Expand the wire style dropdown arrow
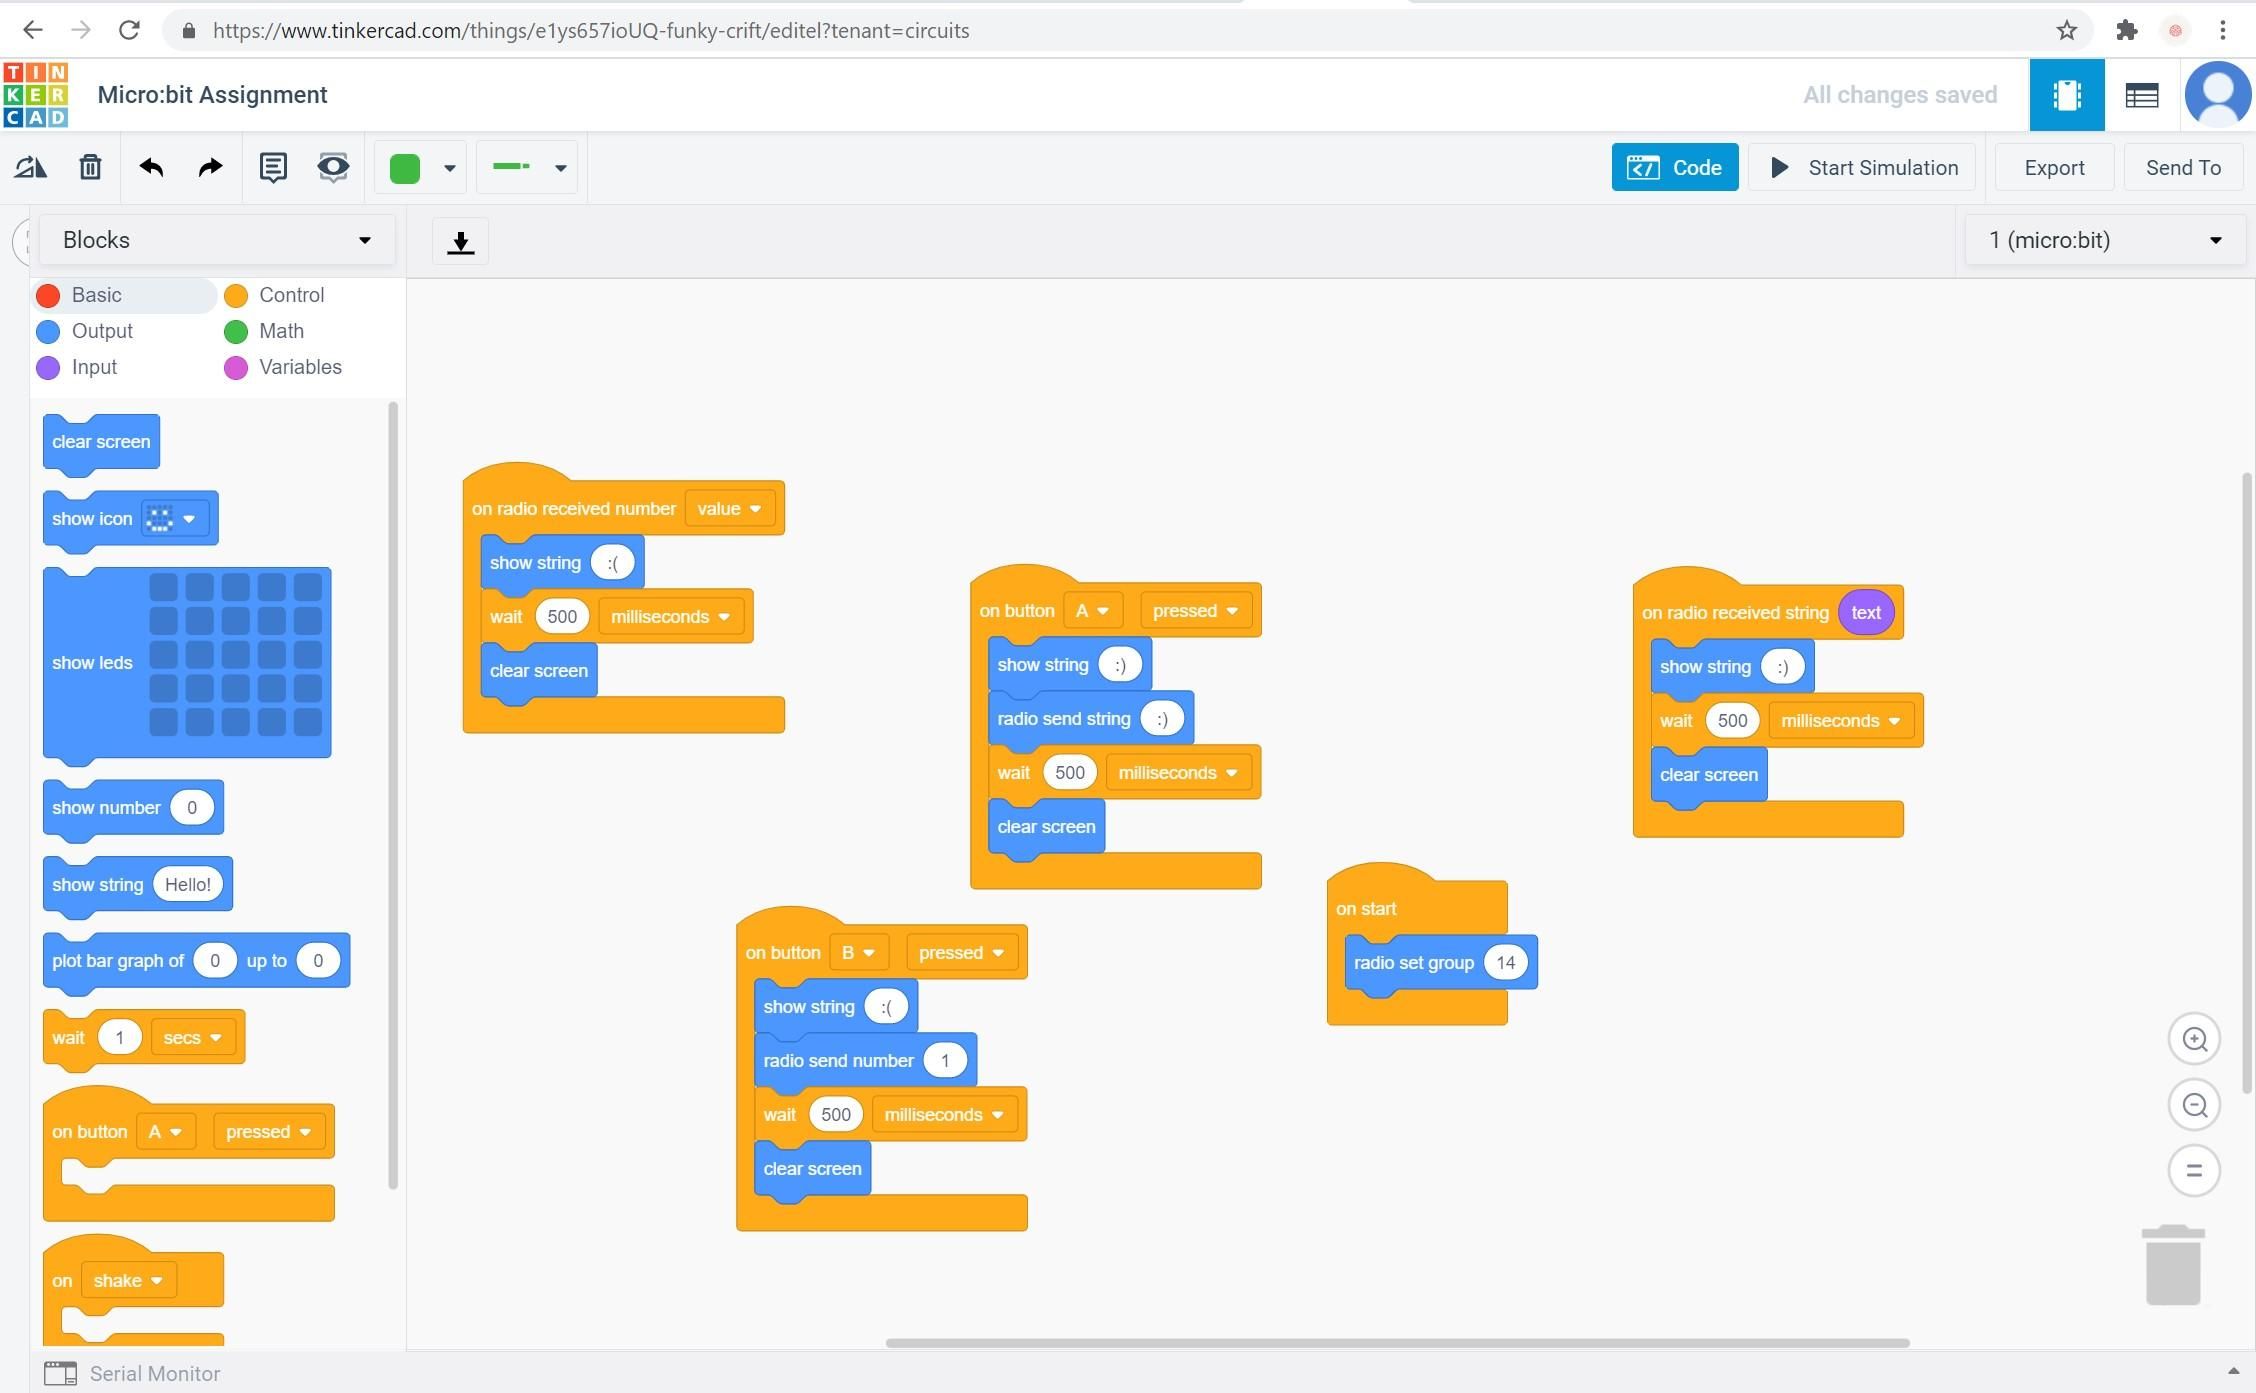2256x1393 pixels. coord(560,167)
